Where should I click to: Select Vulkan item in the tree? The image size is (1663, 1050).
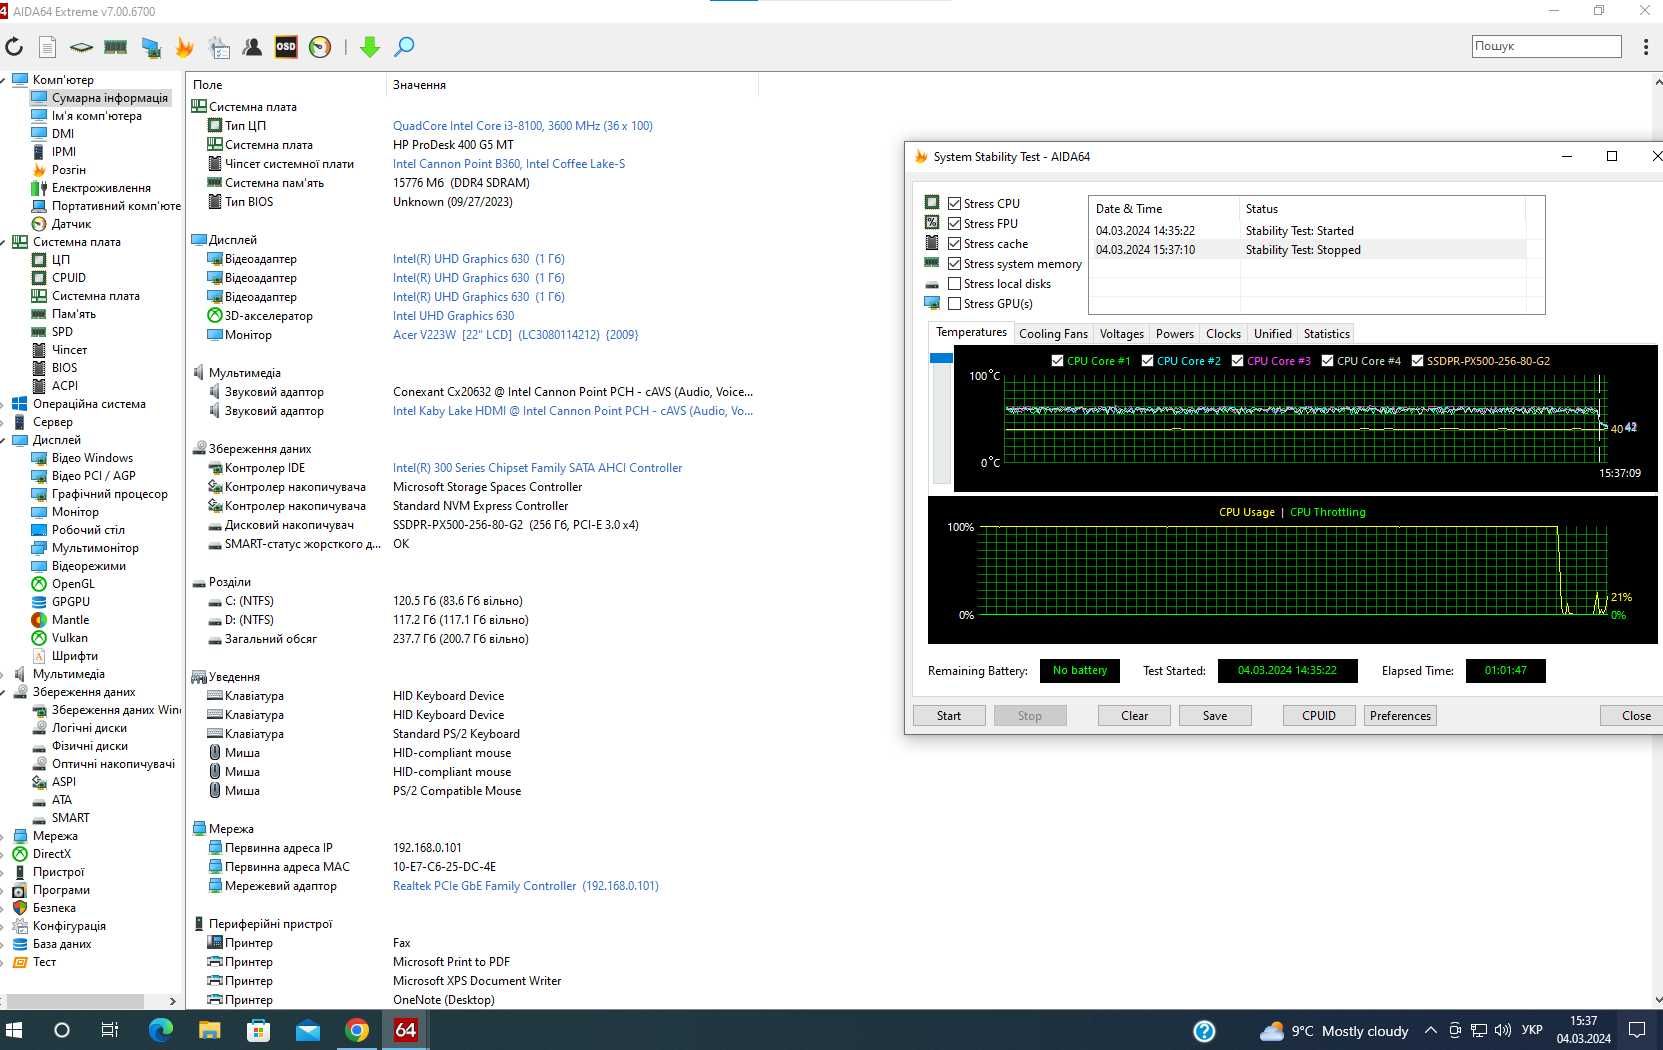pyautogui.click(x=69, y=638)
